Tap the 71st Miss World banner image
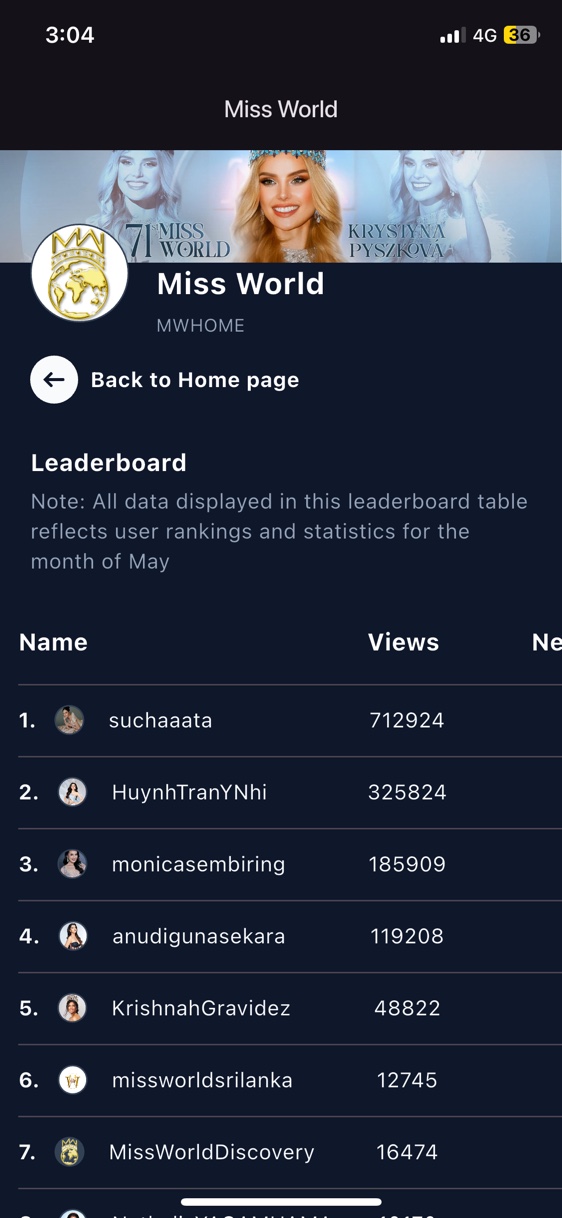 [281, 206]
